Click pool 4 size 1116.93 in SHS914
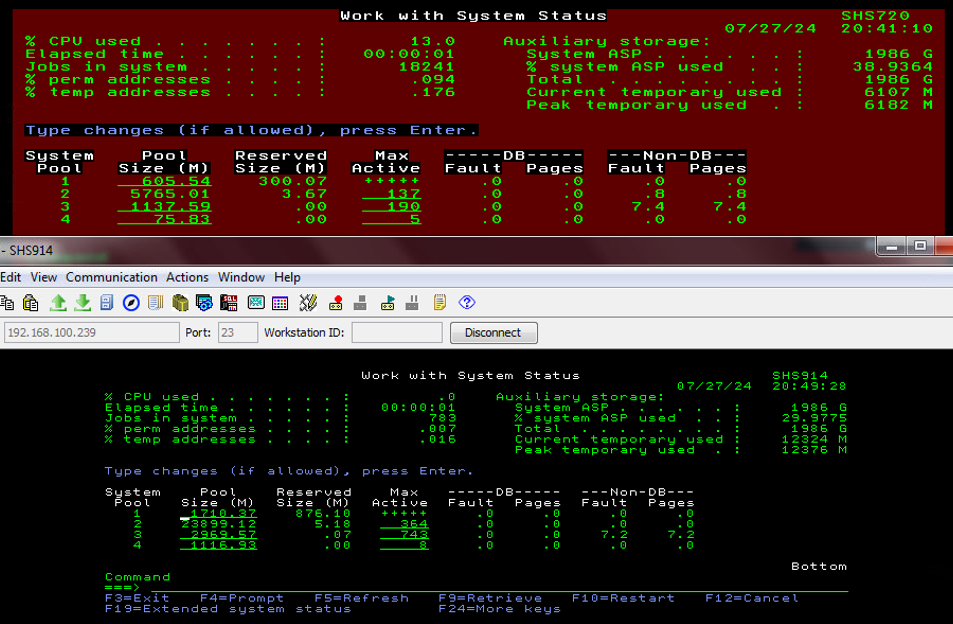The image size is (953, 624). click(x=219, y=546)
